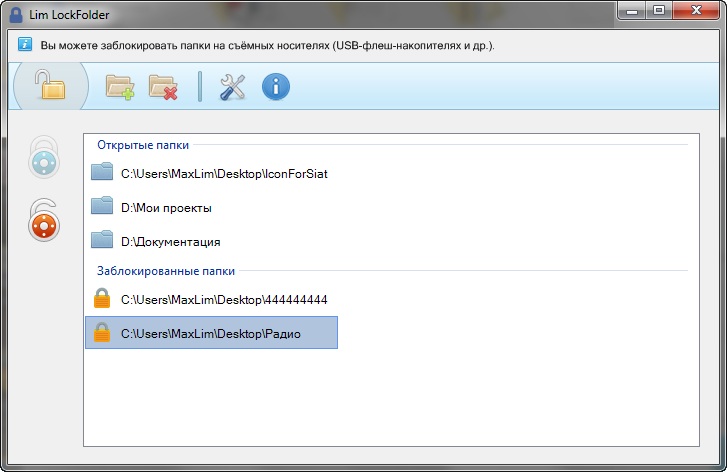Click the folder icon beside IconForSiat

coord(102,172)
